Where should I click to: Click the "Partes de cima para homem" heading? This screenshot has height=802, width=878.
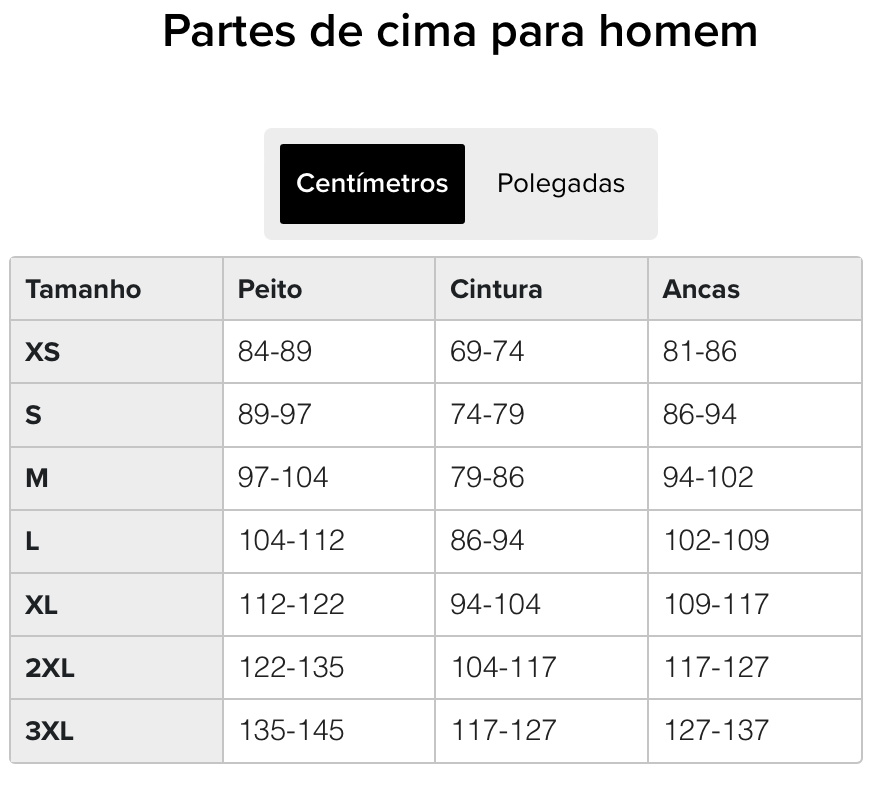pos(460,32)
